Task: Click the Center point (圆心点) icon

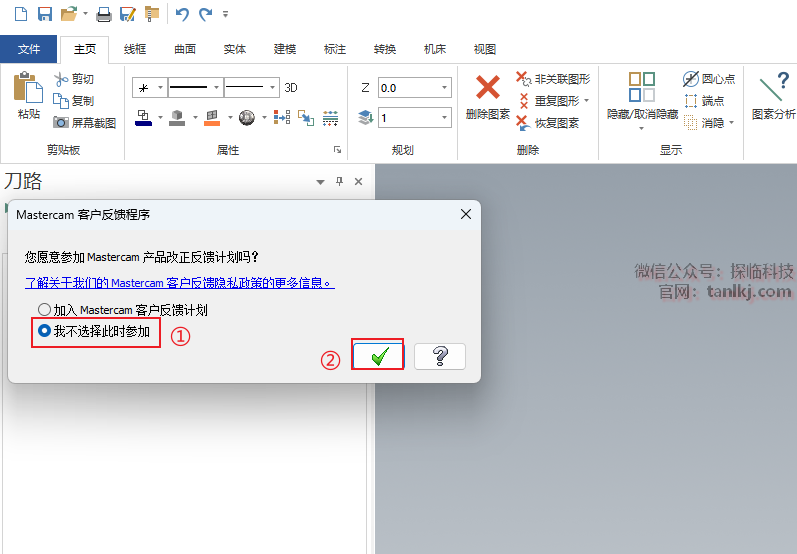Action: point(691,79)
